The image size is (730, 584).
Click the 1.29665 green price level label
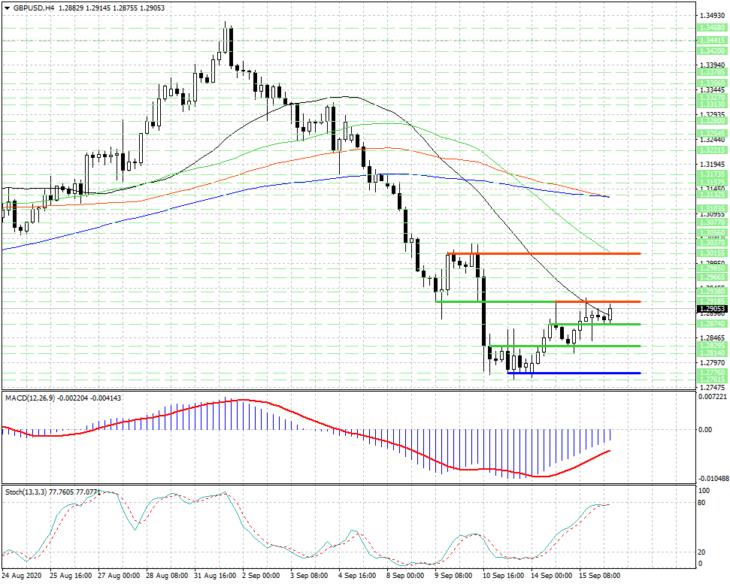click(712, 277)
